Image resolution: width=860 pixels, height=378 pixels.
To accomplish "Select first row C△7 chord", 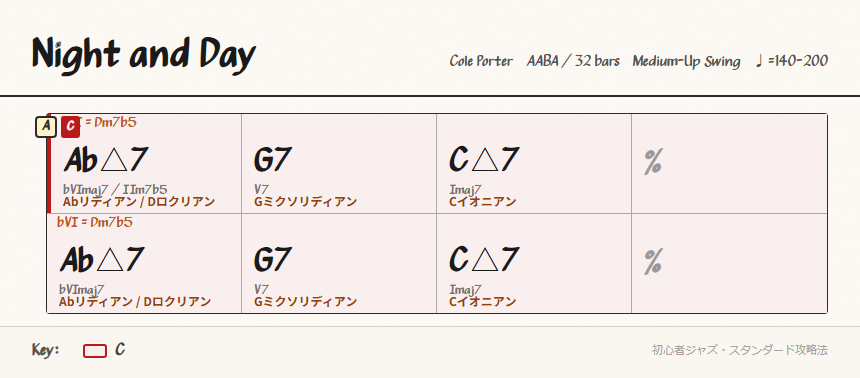I will [x=484, y=160].
